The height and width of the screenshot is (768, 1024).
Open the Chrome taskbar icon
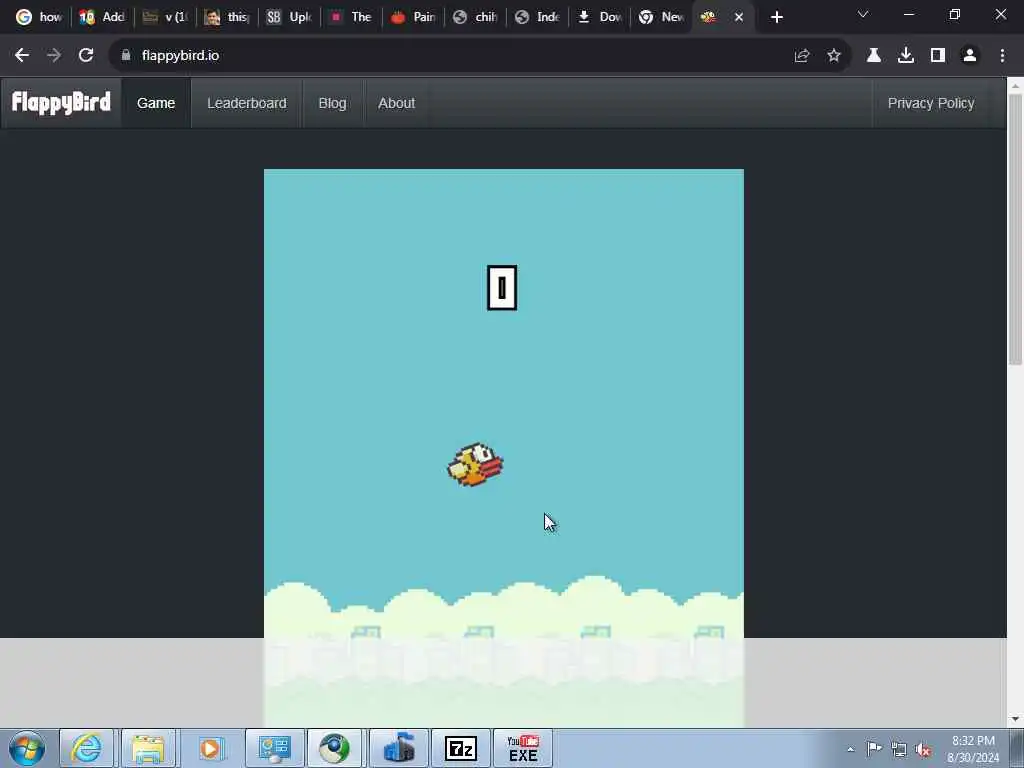(x=334, y=748)
